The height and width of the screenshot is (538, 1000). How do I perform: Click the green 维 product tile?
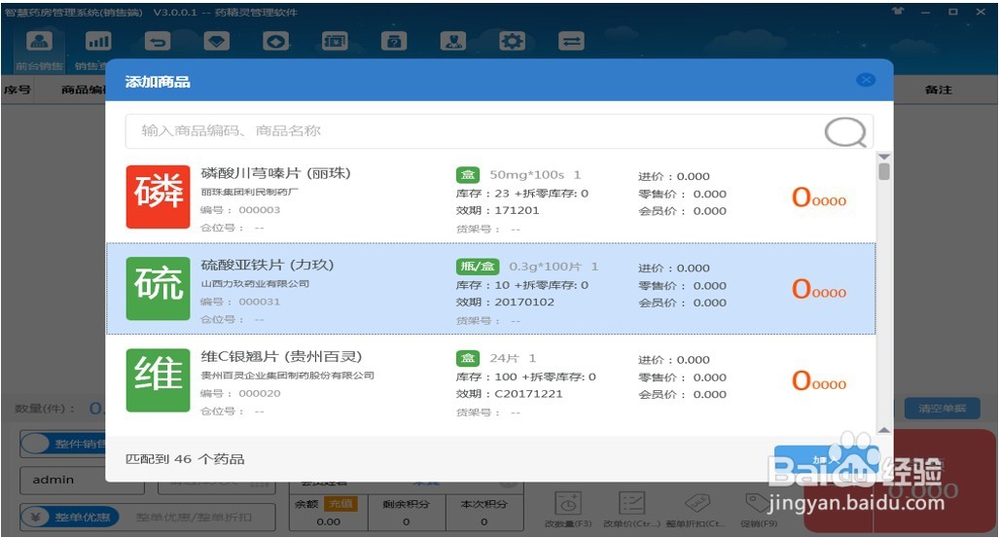(158, 380)
